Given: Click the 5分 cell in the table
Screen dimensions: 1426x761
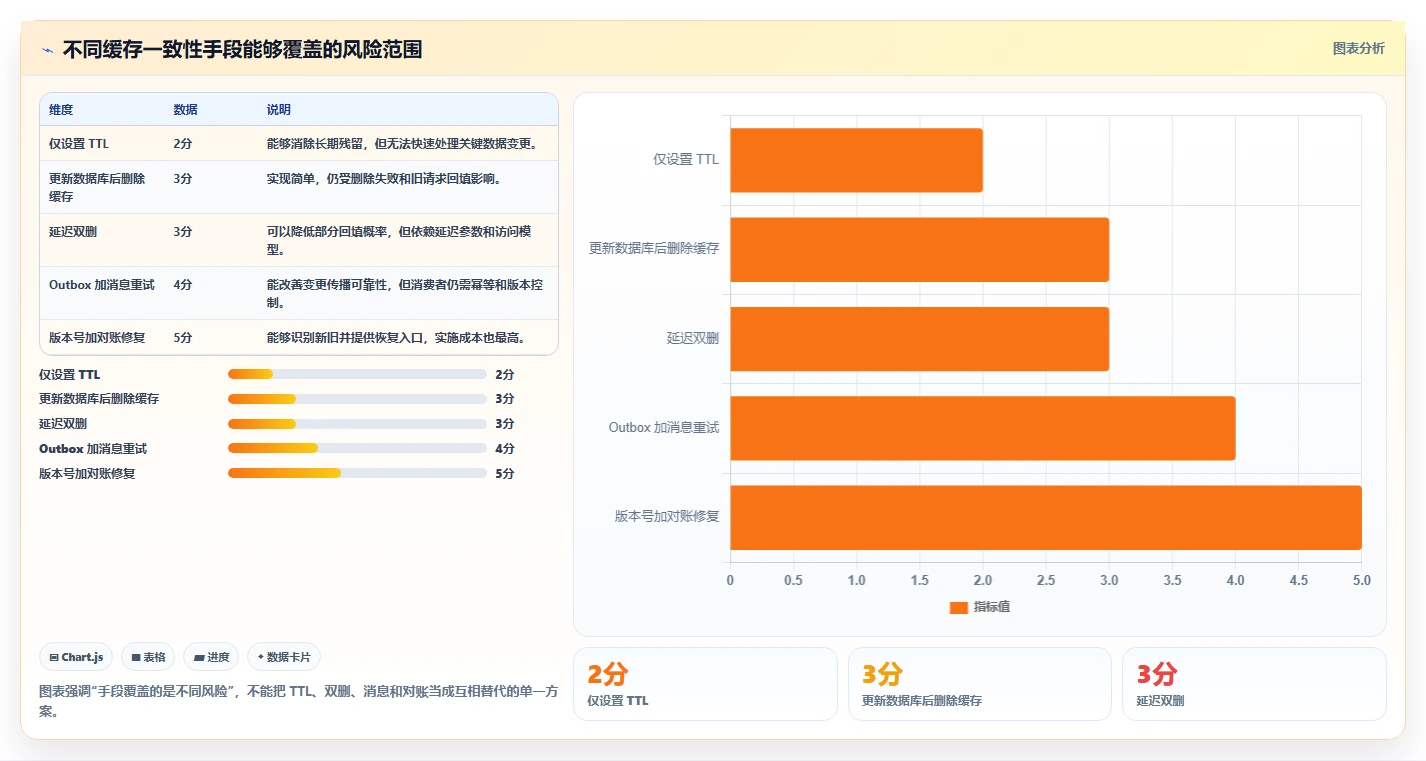Looking at the screenshot, I should (183, 337).
